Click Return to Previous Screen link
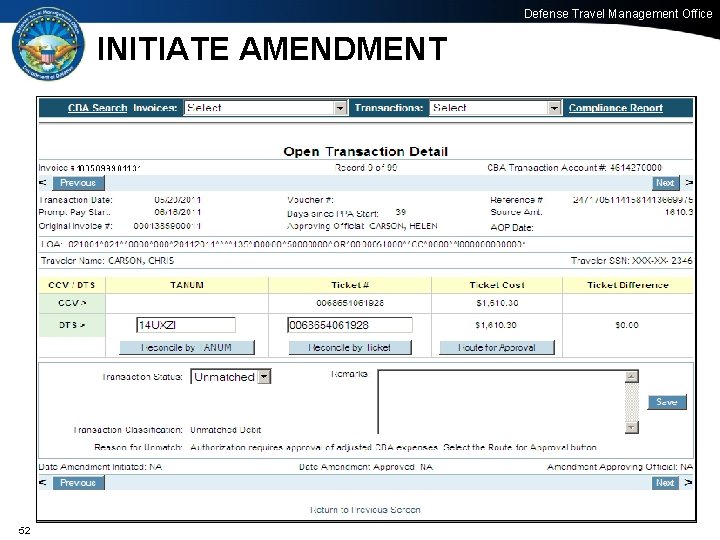The width and height of the screenshot is (720, 540). tap(365, 510)
